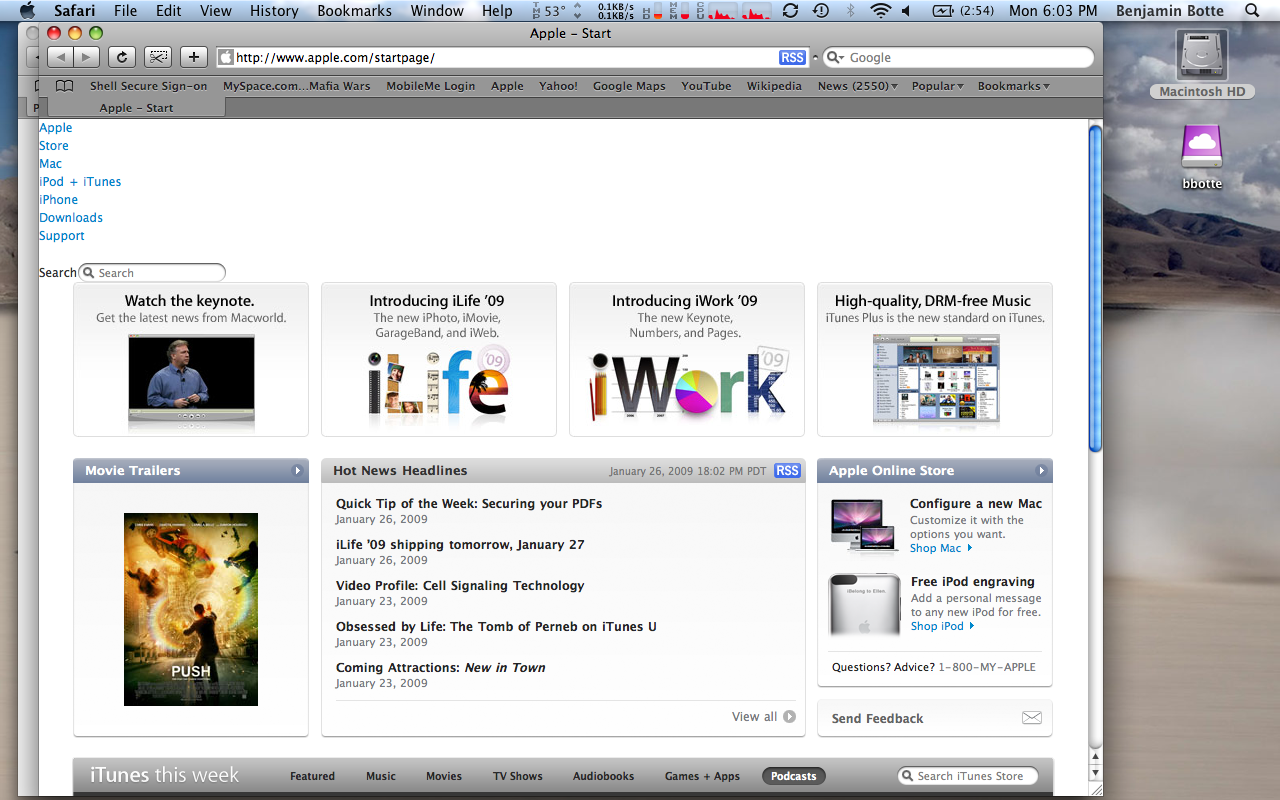1280x800 pixels.
Task: Switch to the TV Shows iTunes tab
Action: click(x=518, y=776)
